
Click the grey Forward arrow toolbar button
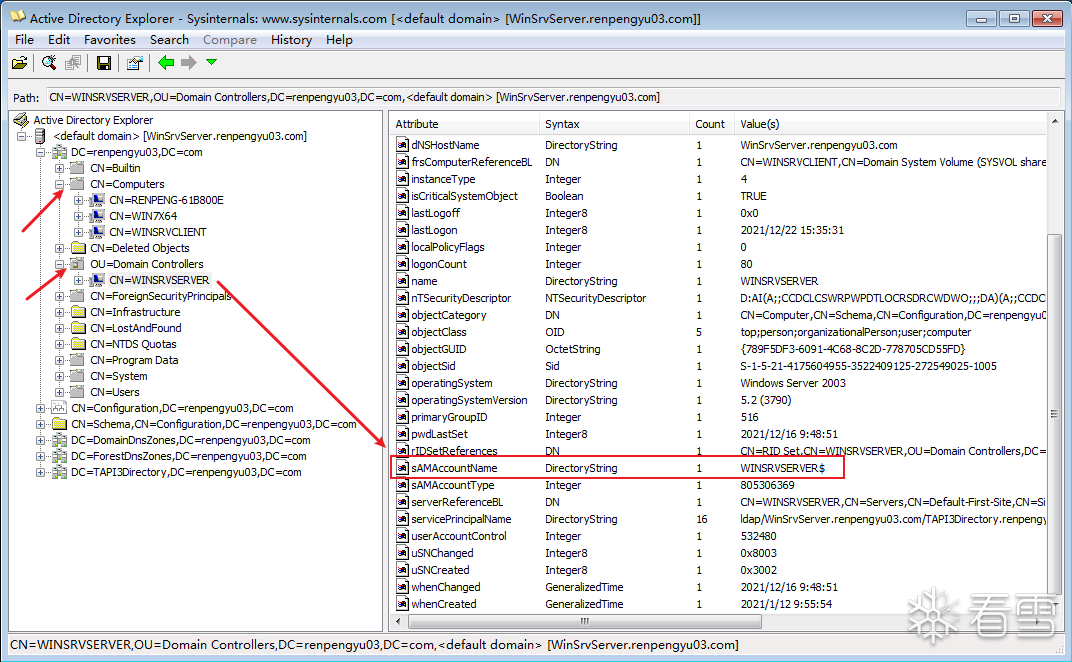tap(189, 63)
